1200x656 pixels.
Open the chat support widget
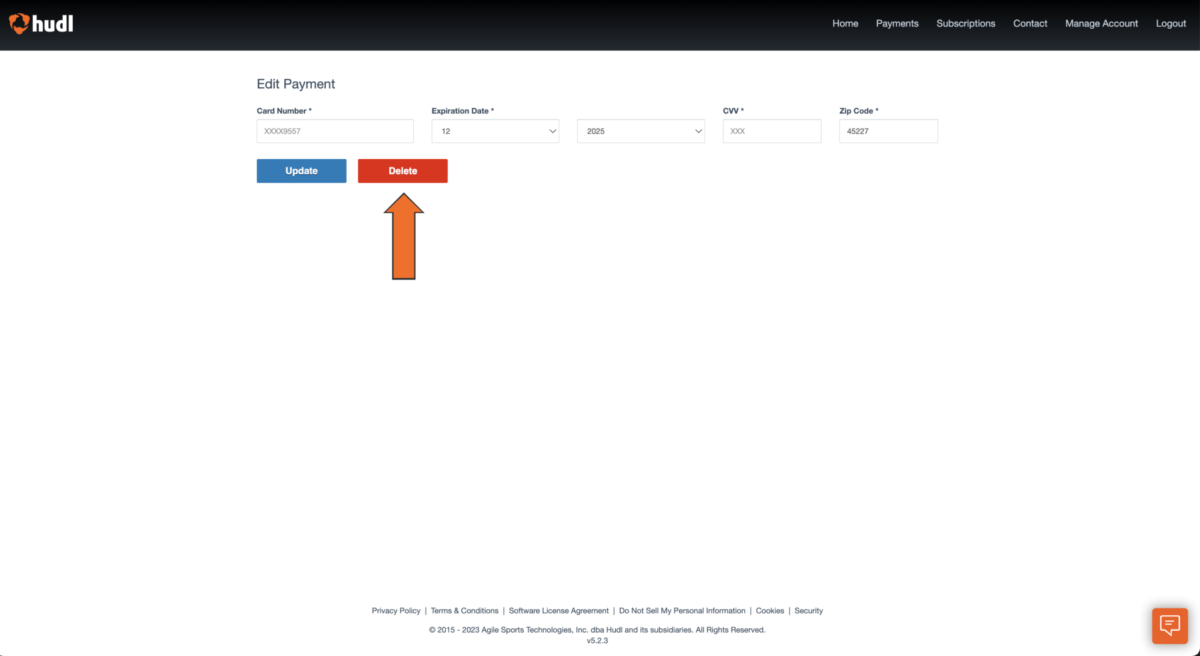point(1169,625)
